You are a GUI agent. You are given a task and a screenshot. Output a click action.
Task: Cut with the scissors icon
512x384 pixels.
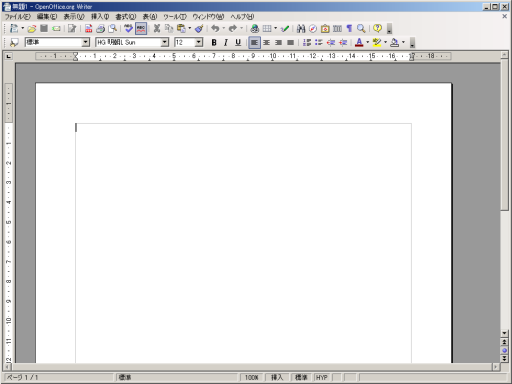click(x=157, y=29)
